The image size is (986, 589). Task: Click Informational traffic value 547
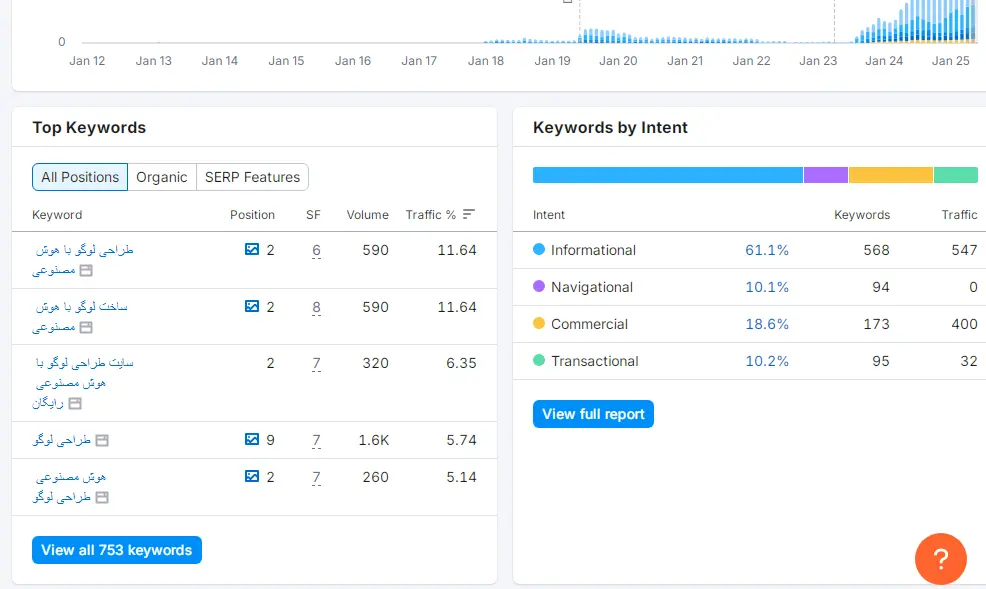964,250
